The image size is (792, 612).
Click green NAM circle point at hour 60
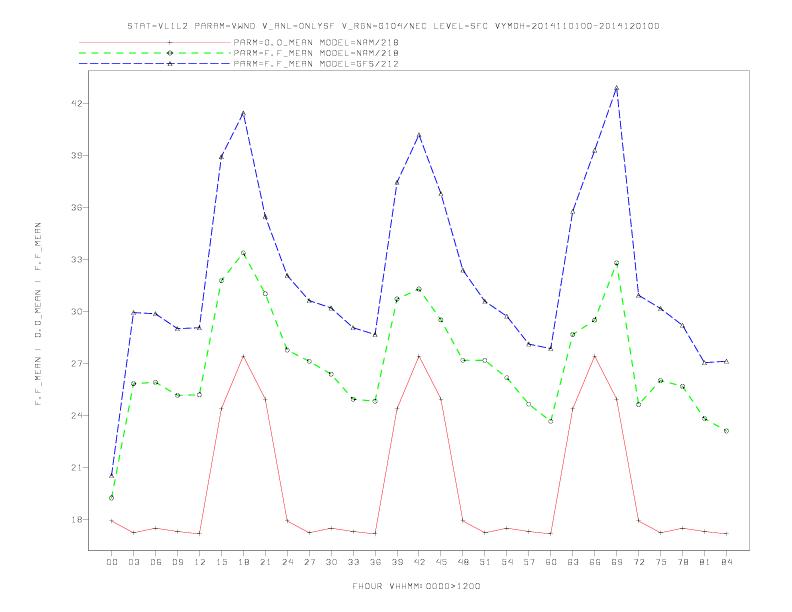(551, 421)
